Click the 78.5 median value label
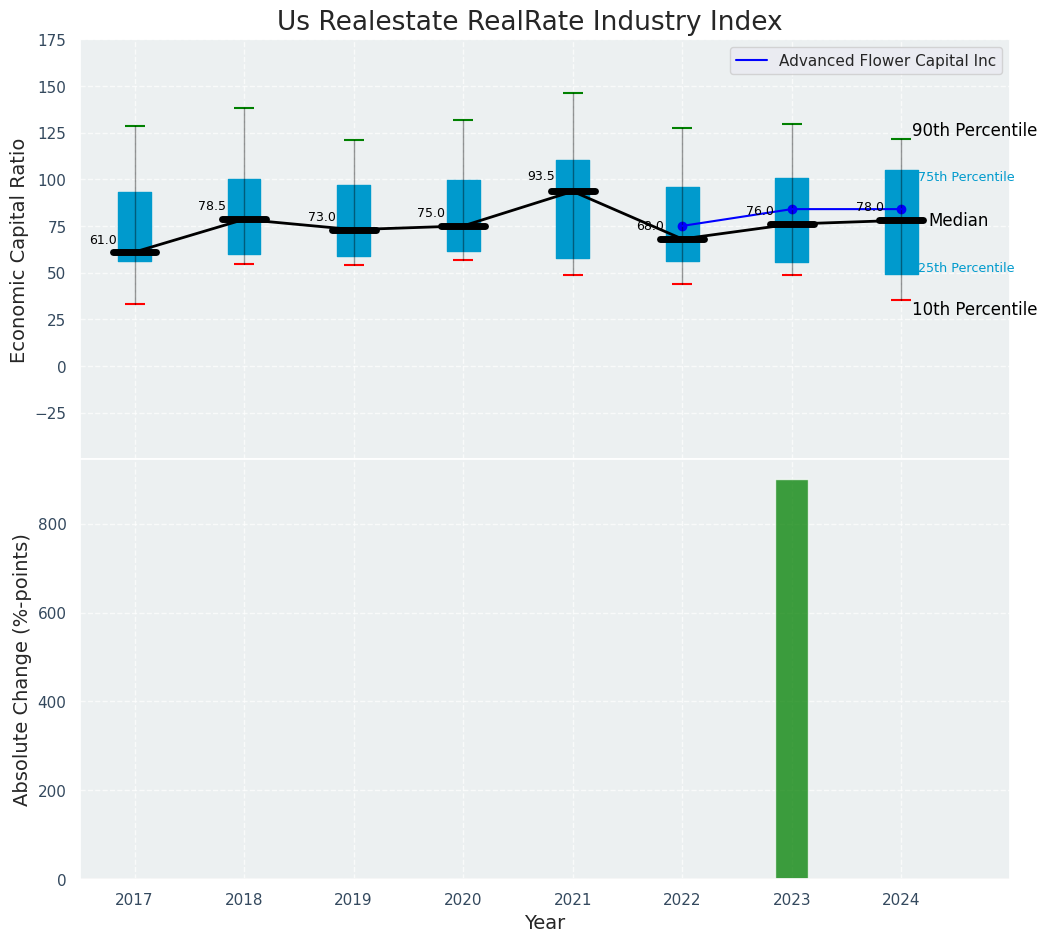 click(x=212, y=207)
